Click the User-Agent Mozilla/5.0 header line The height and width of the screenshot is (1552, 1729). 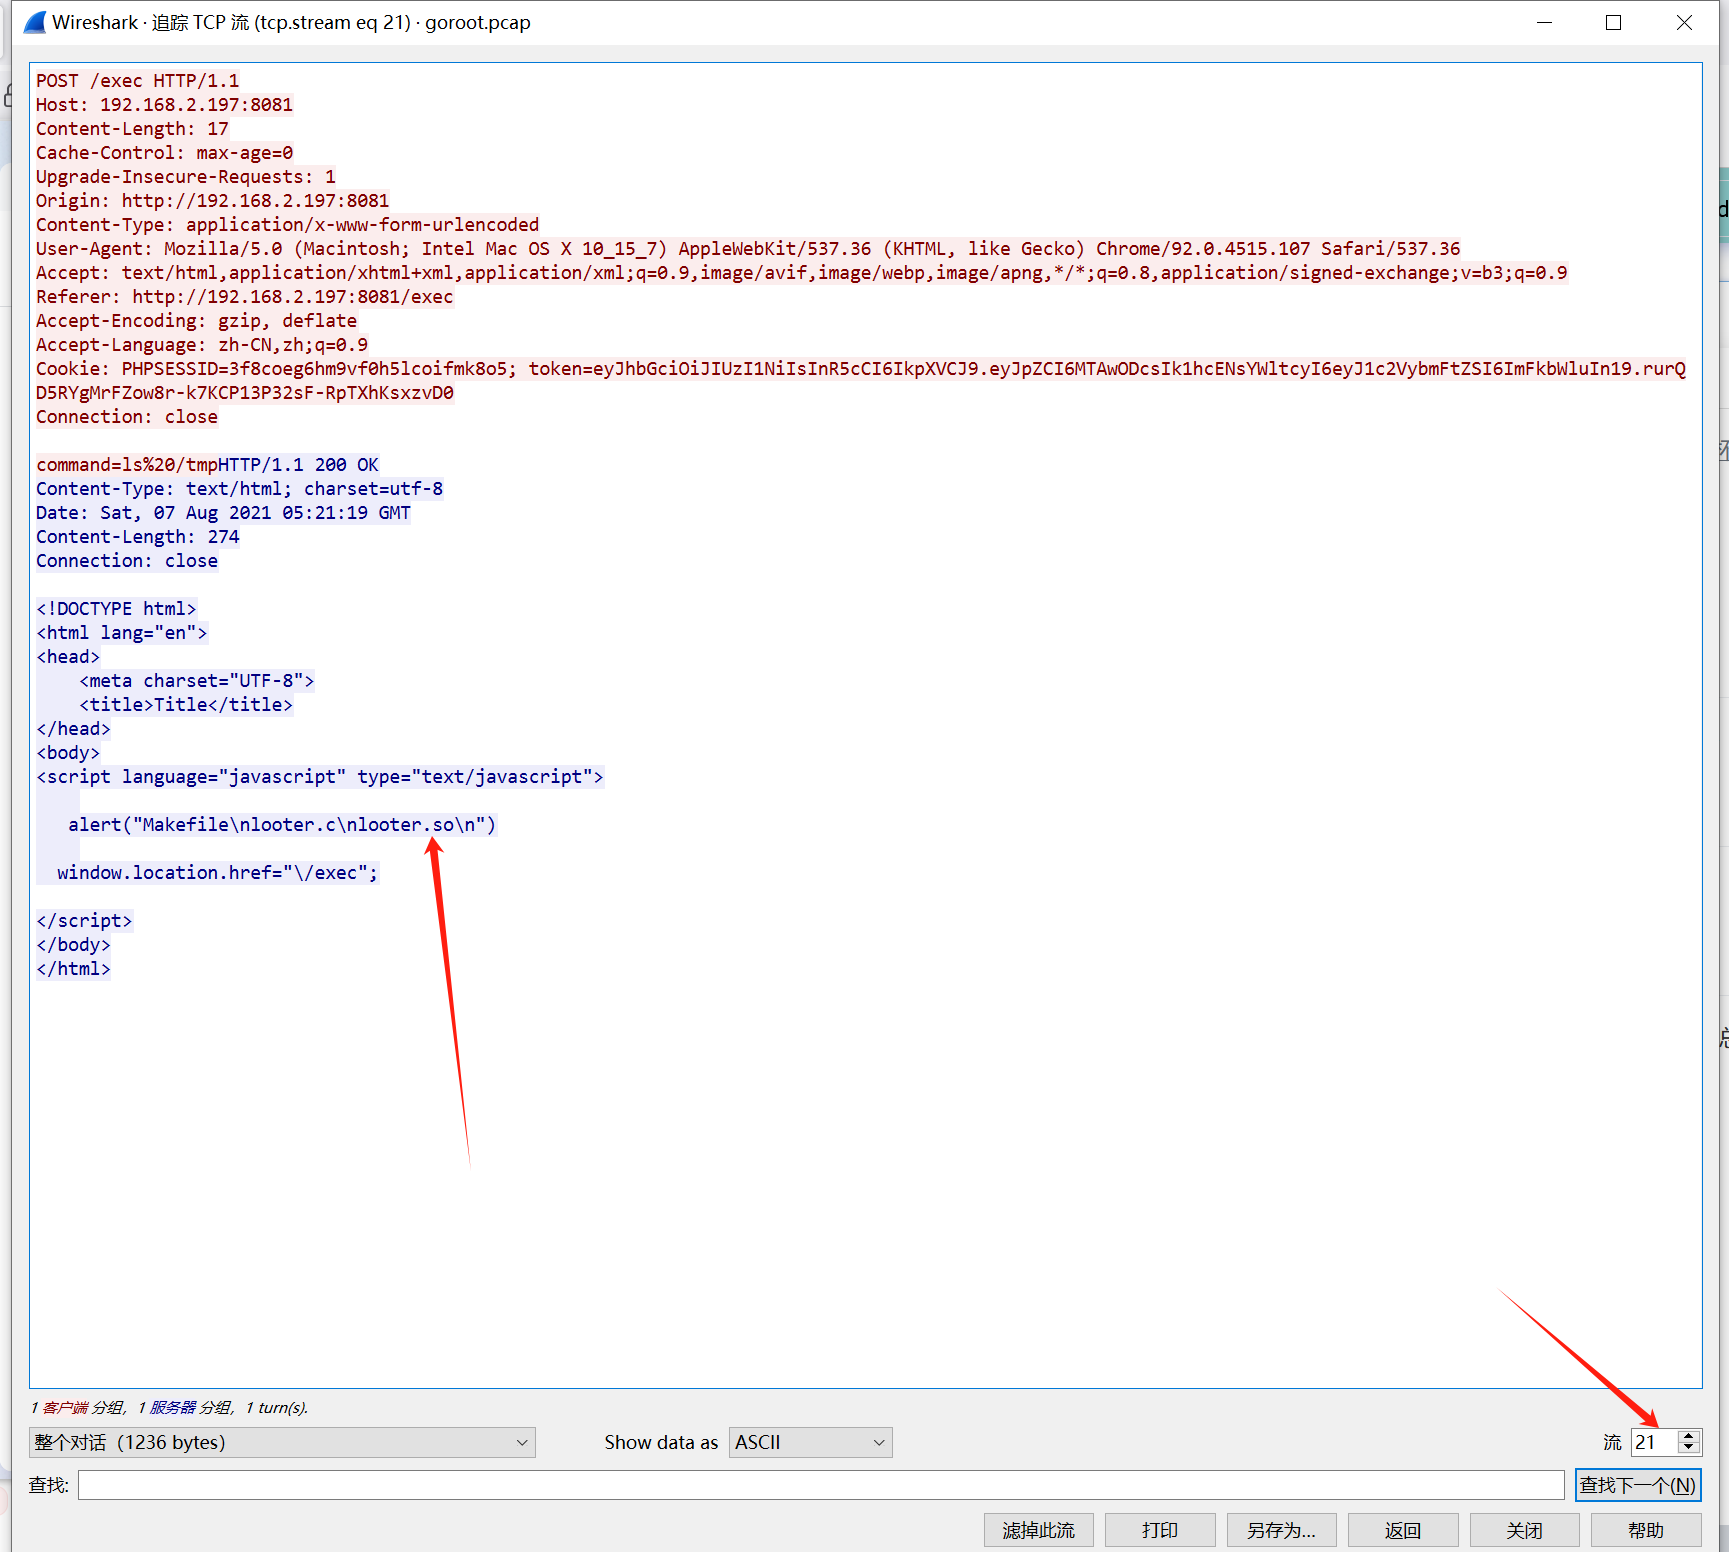pyautogui.click(x=748, y=249)
